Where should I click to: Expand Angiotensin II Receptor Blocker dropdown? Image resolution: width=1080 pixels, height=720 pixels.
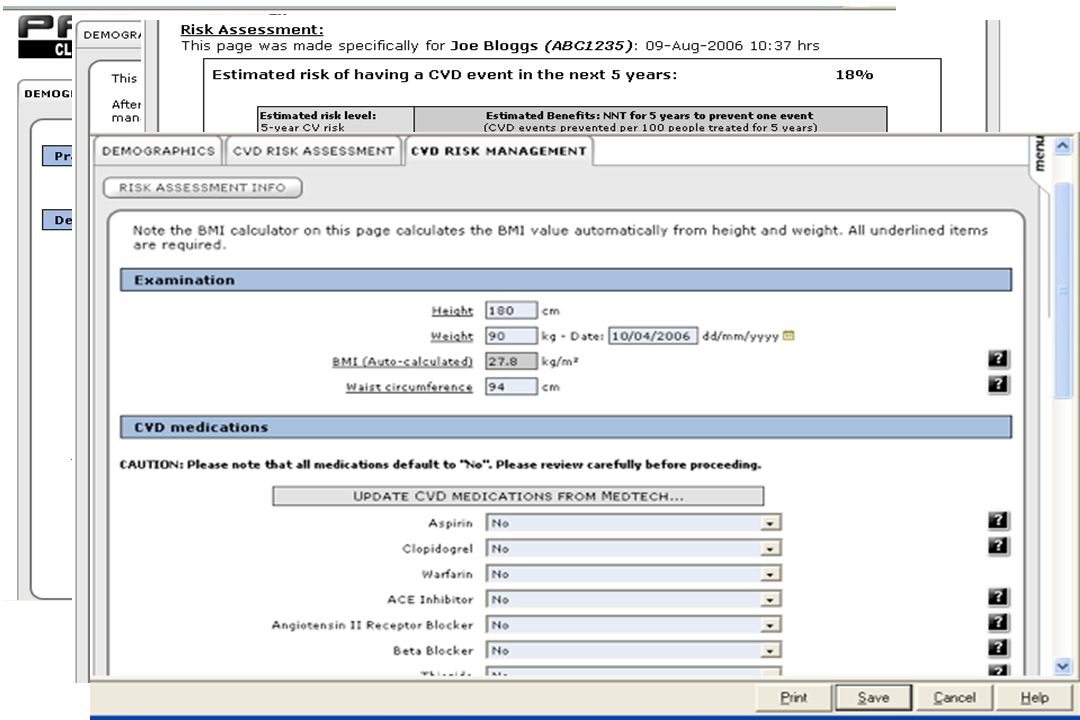coord(769,626)
